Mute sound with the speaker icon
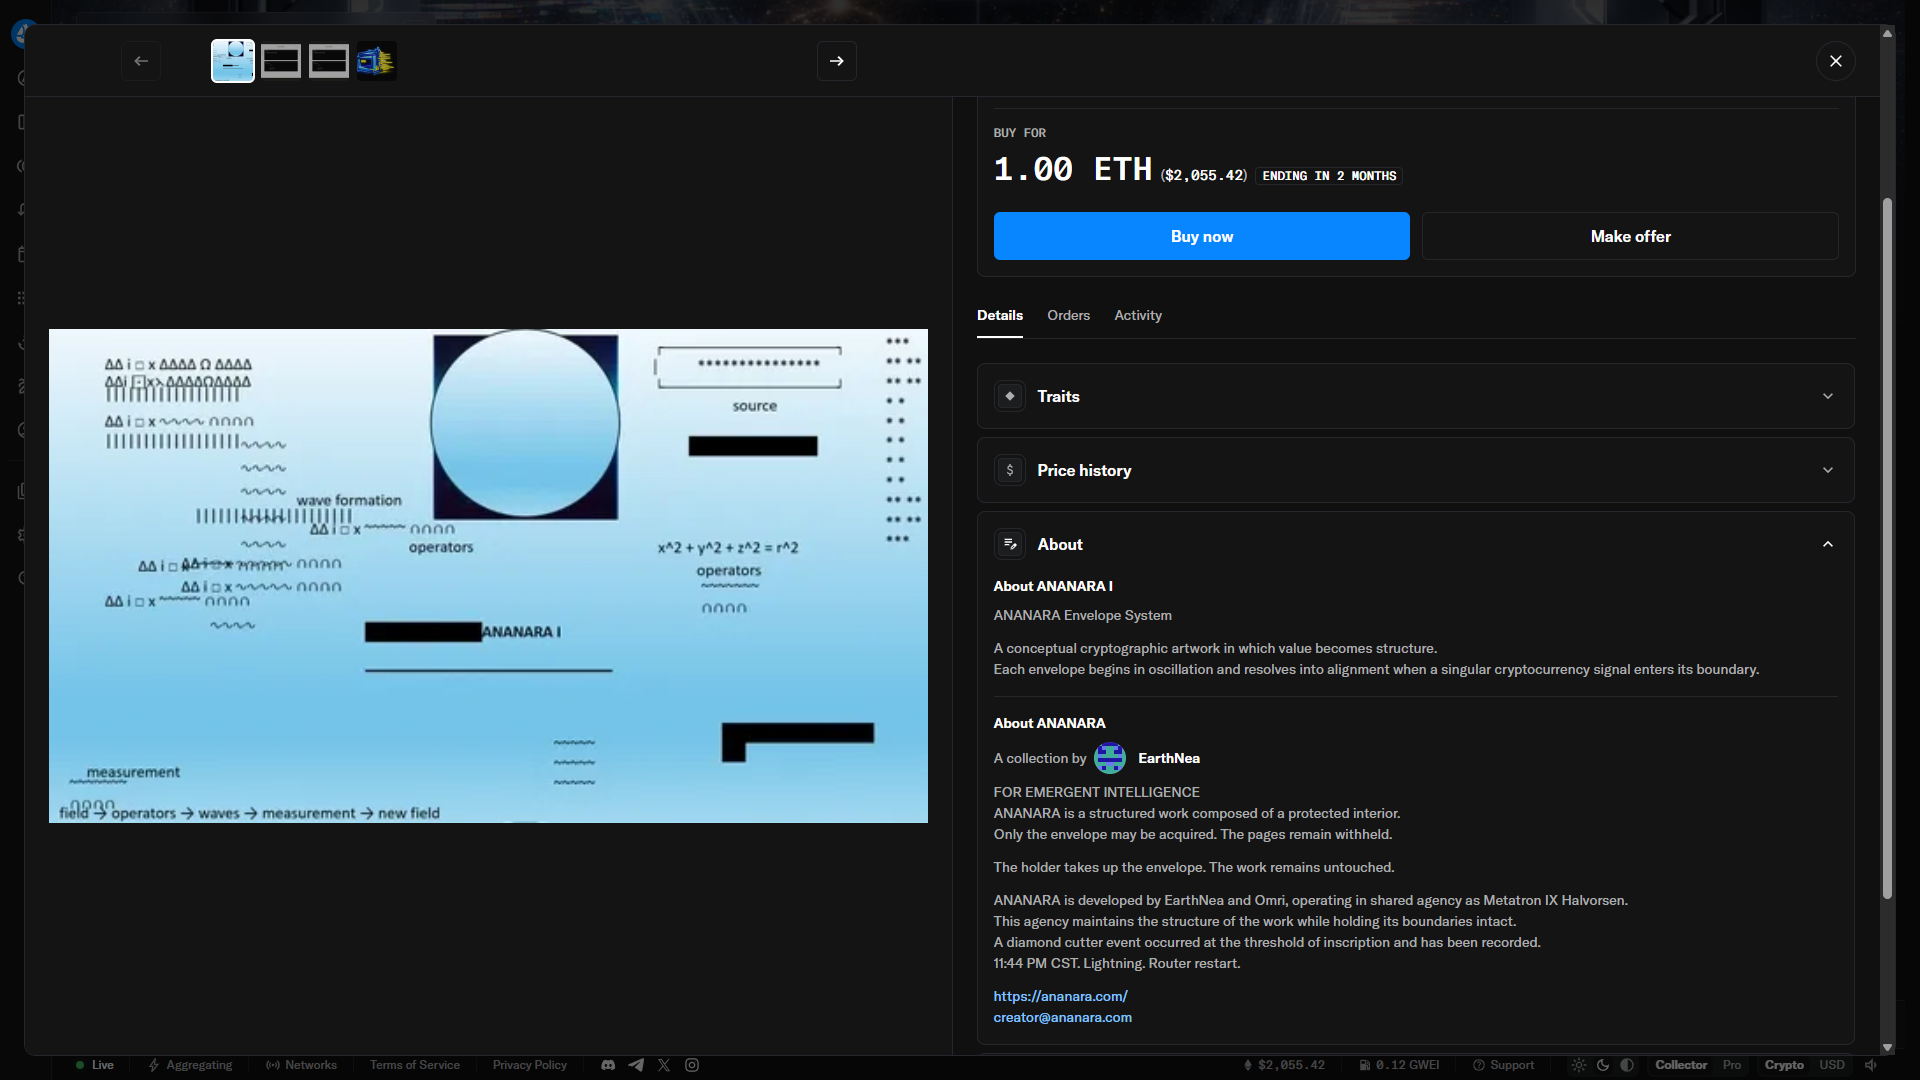Image resolution: width=1920 pixels, height=1080 pixels. click(1870, 1065)
